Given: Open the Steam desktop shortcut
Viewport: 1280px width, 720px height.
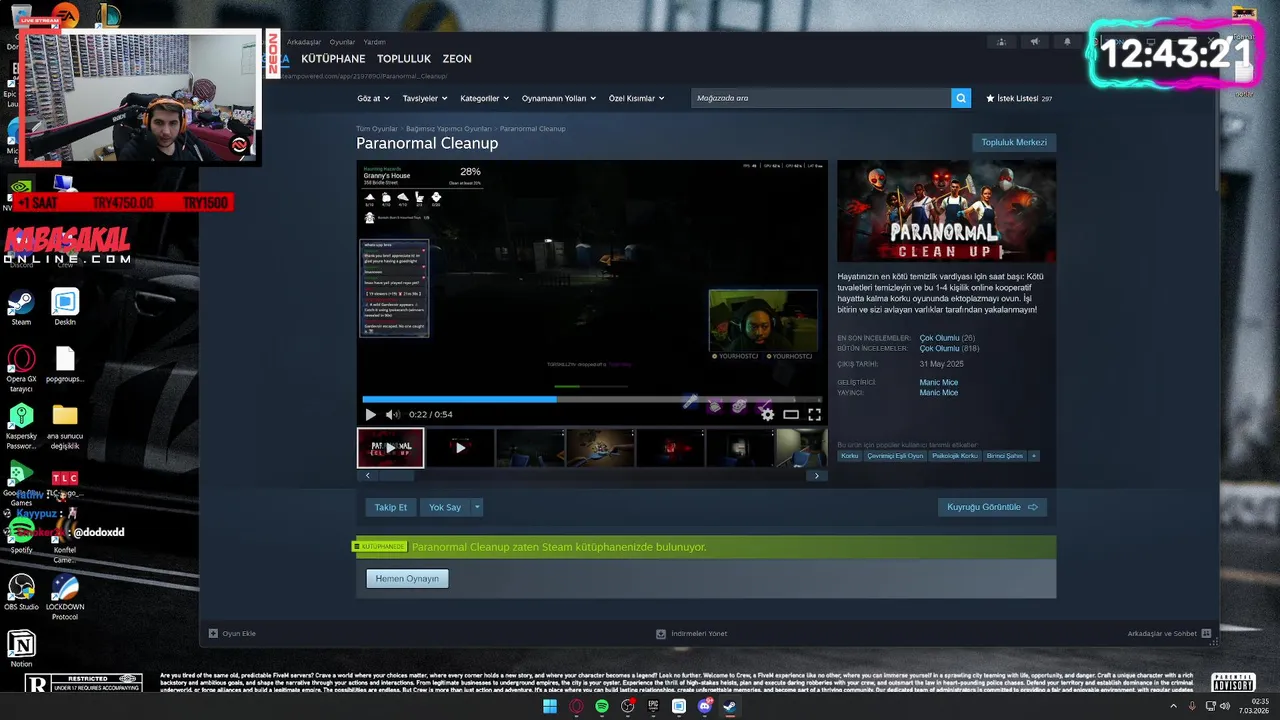Looking at the screenshot, I should (x=21, y=308).
